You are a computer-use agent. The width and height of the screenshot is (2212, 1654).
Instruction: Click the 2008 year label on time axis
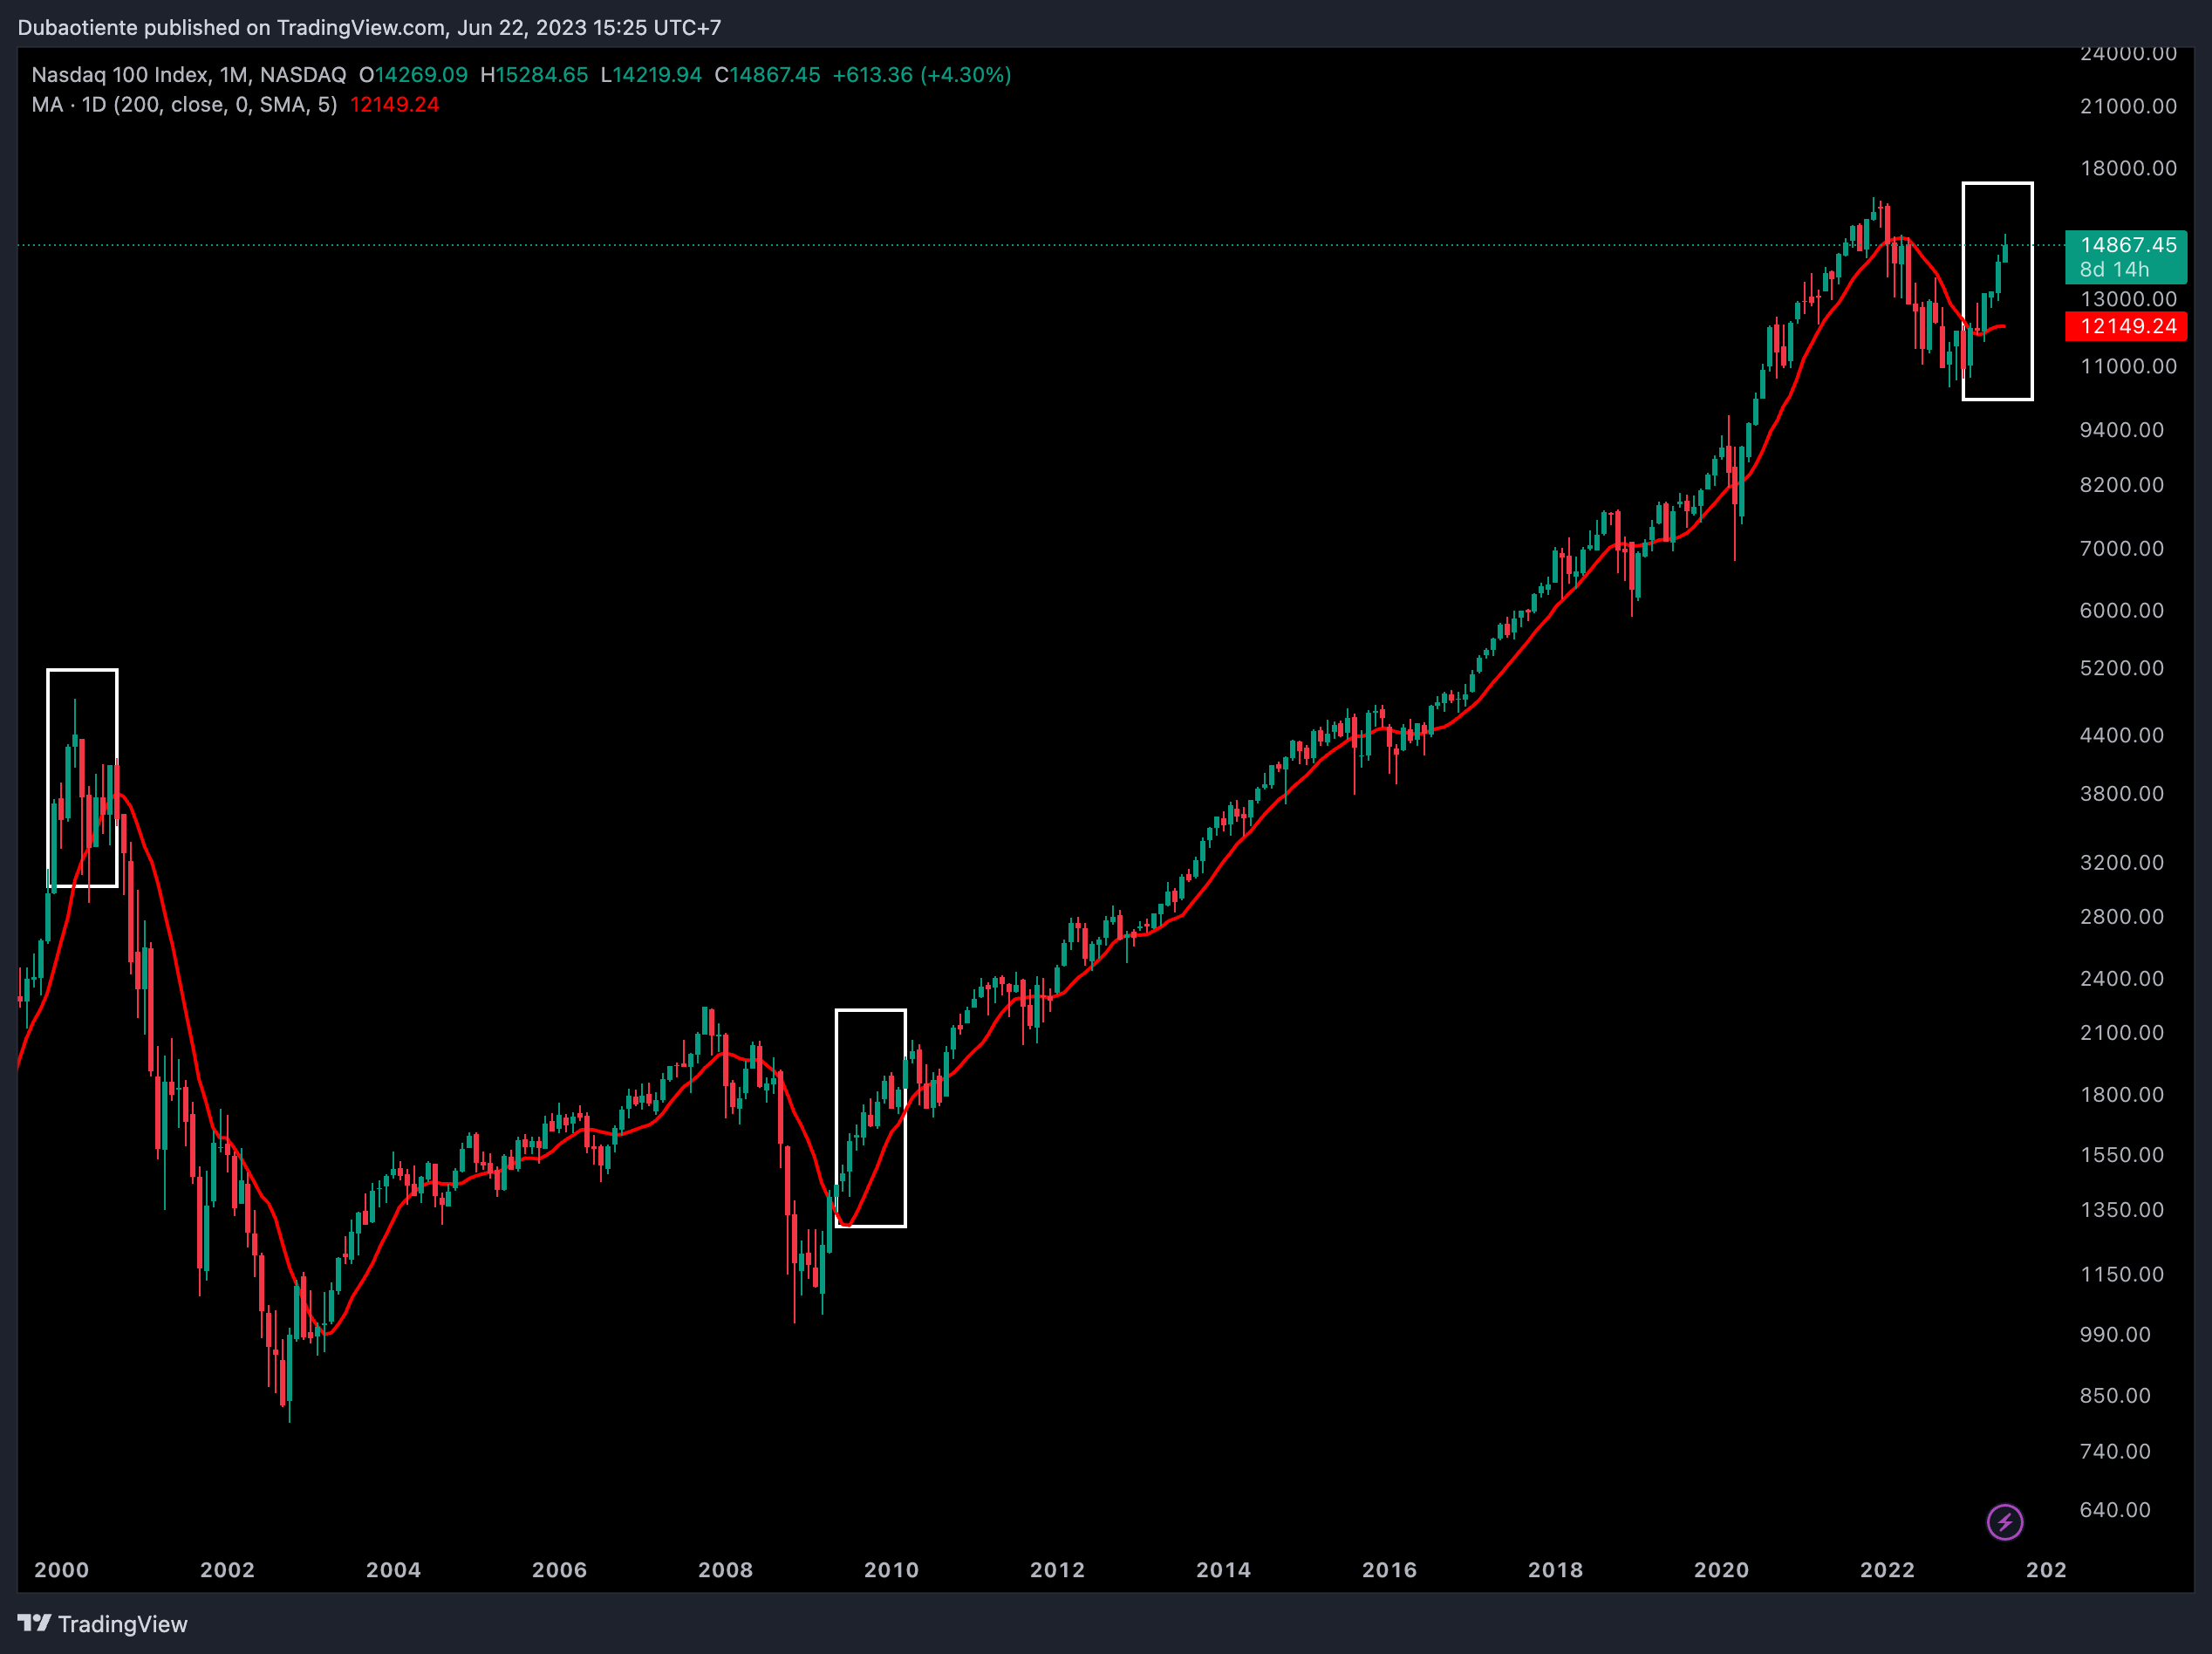pyautogui.click(x=726, y=1570)
